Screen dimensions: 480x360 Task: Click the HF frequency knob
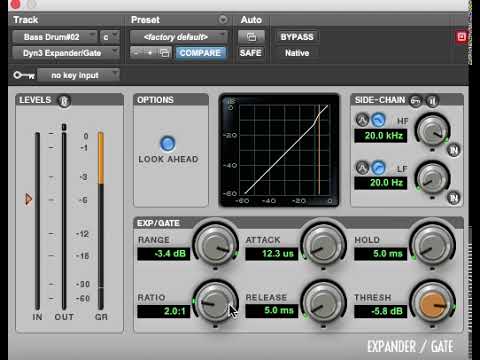432,131
